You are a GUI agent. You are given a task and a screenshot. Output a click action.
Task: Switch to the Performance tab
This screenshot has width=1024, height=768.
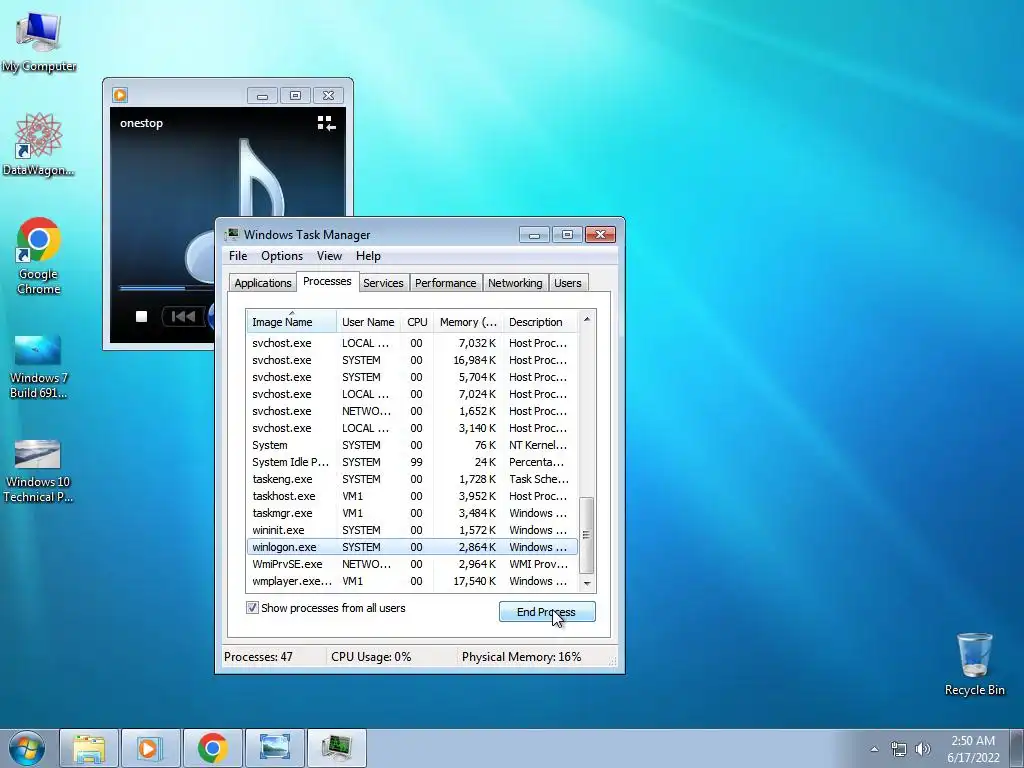click(x=445, y=283)
